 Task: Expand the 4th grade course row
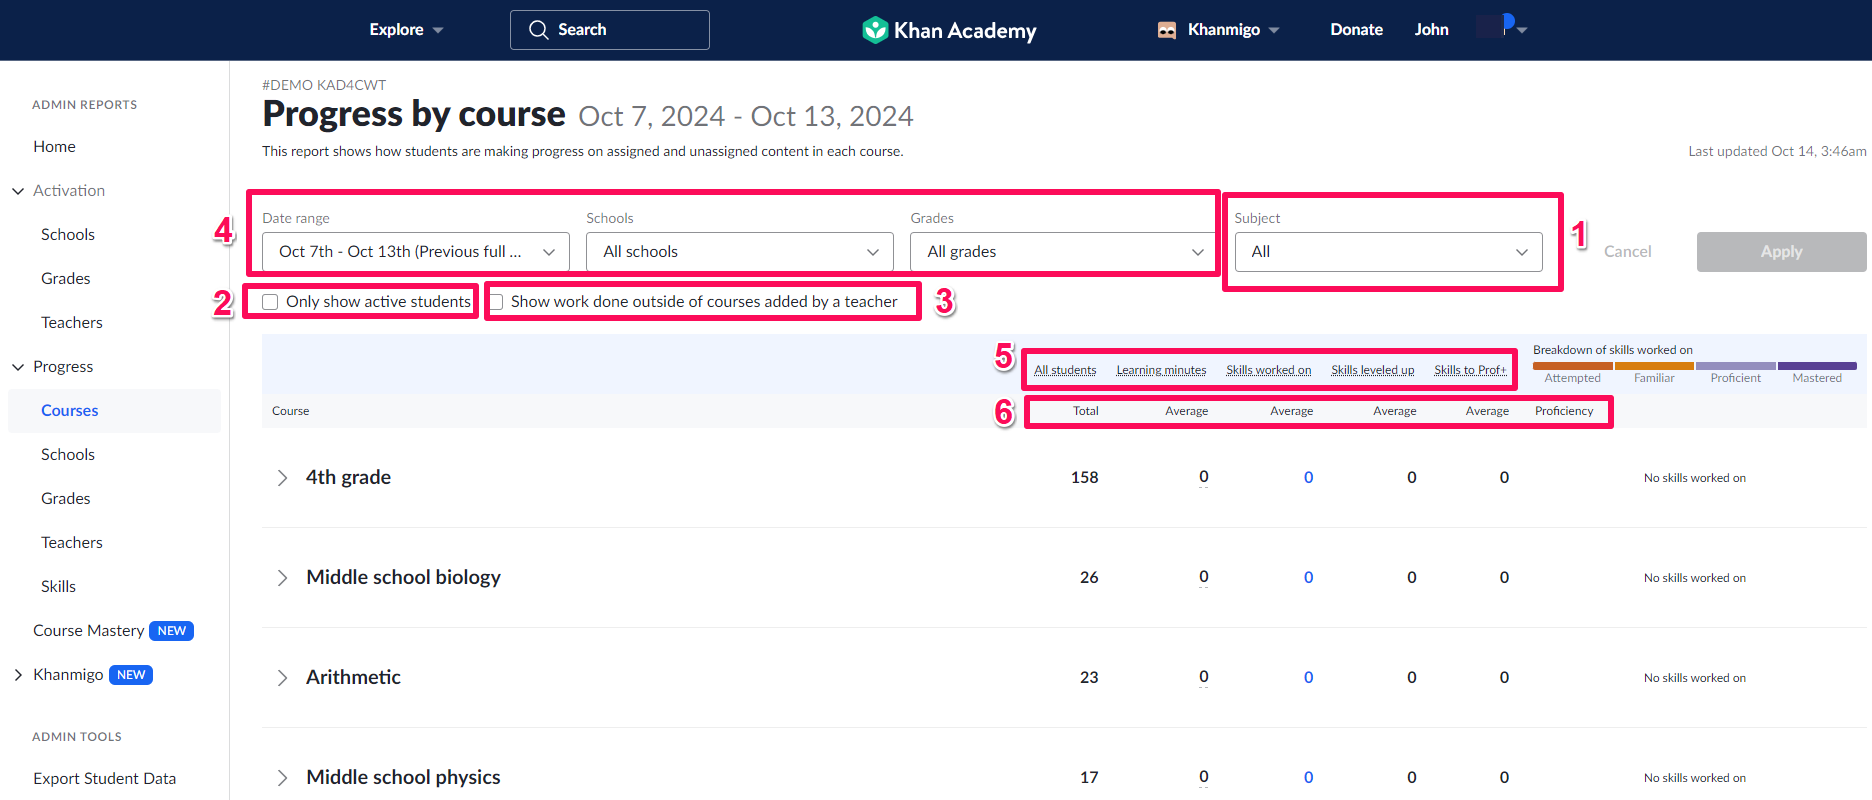(x=282, y=478)
